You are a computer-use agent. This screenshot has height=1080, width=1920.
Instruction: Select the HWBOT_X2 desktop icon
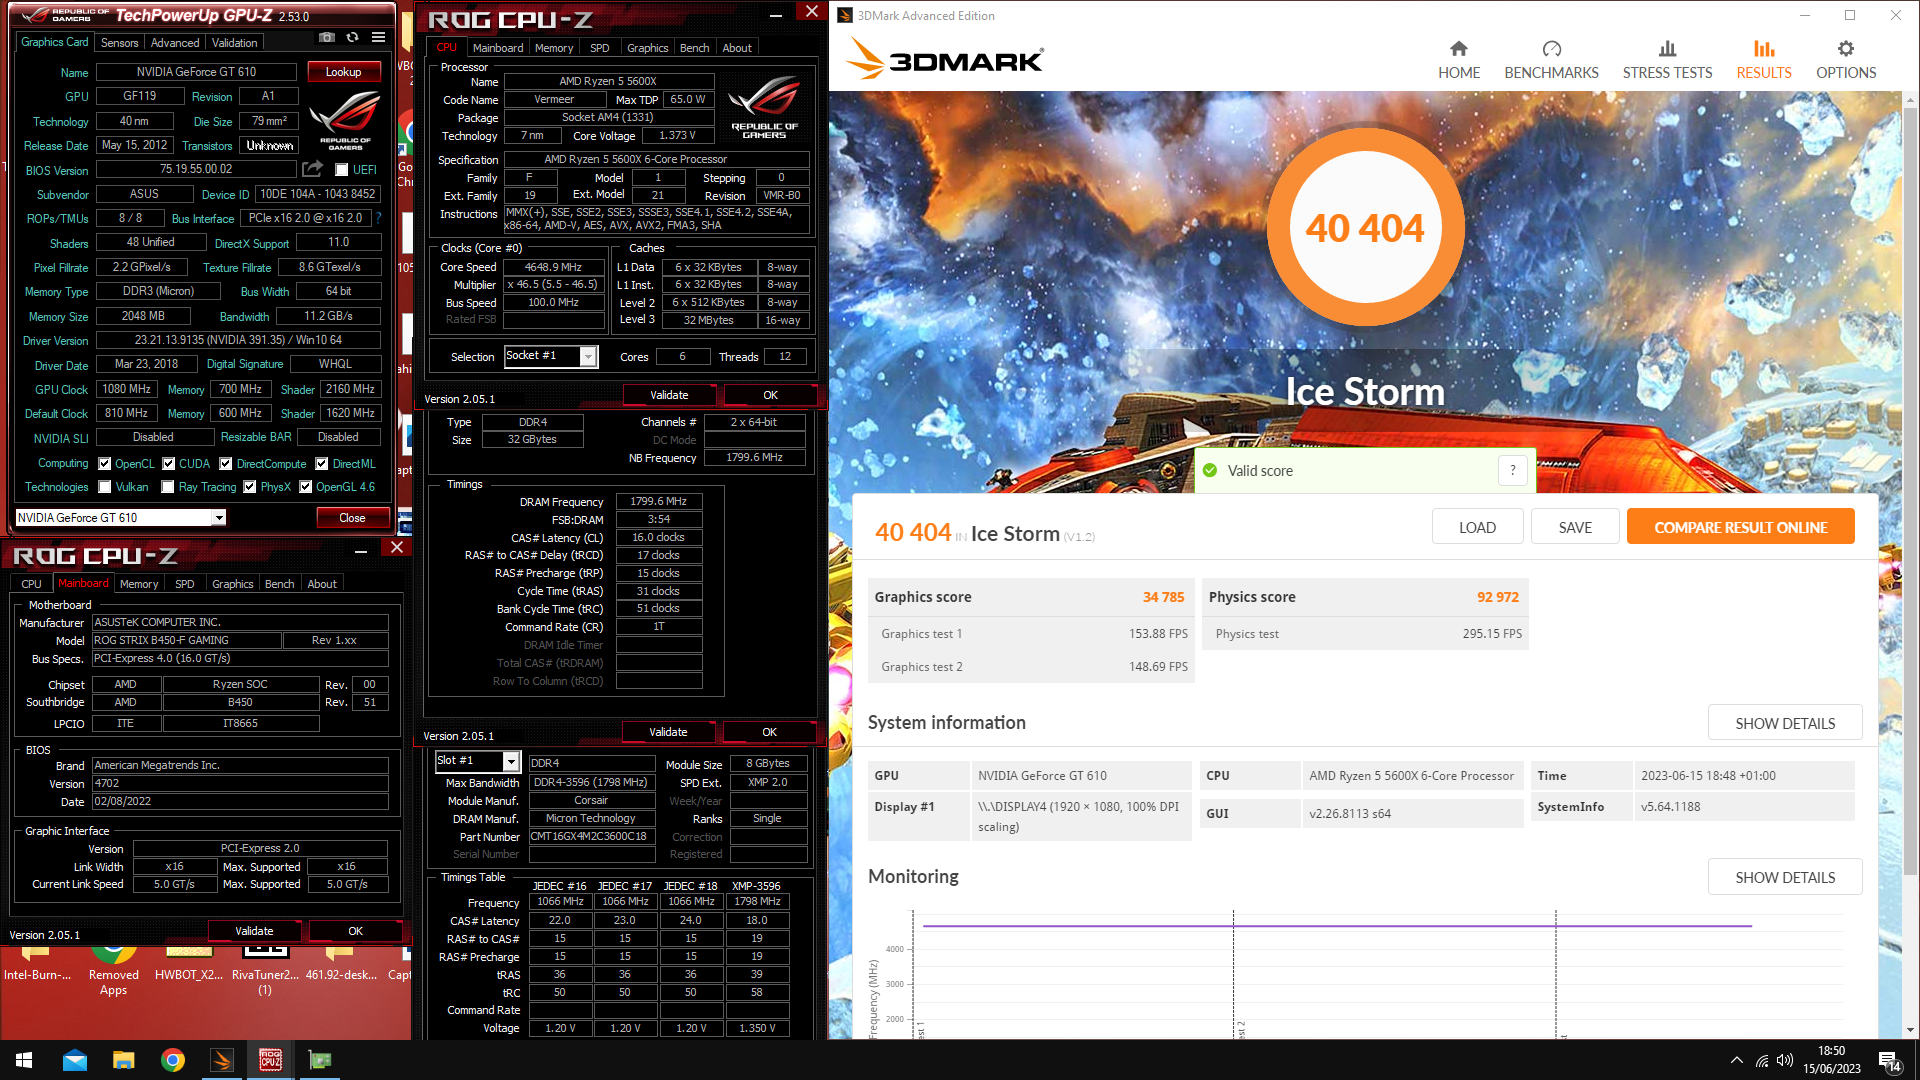(x=189, y=966)
